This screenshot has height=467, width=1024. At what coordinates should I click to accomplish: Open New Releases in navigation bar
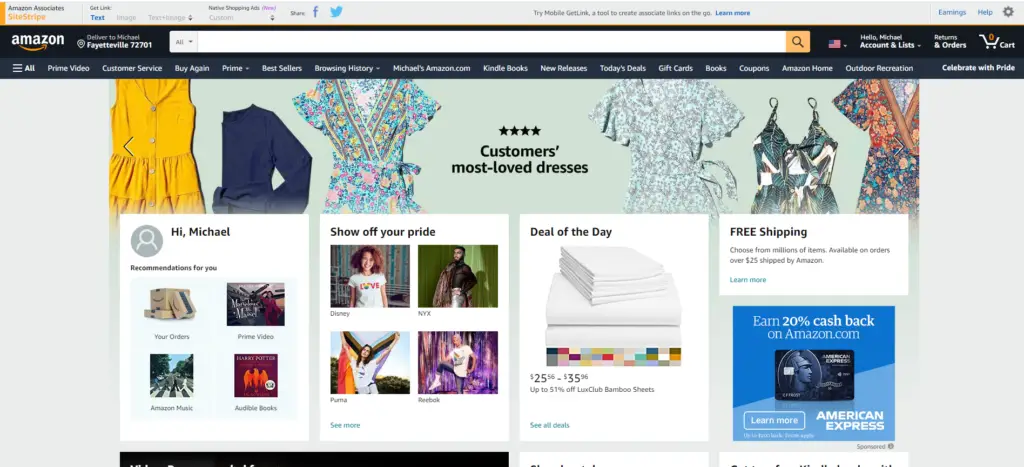pos(564,68)
